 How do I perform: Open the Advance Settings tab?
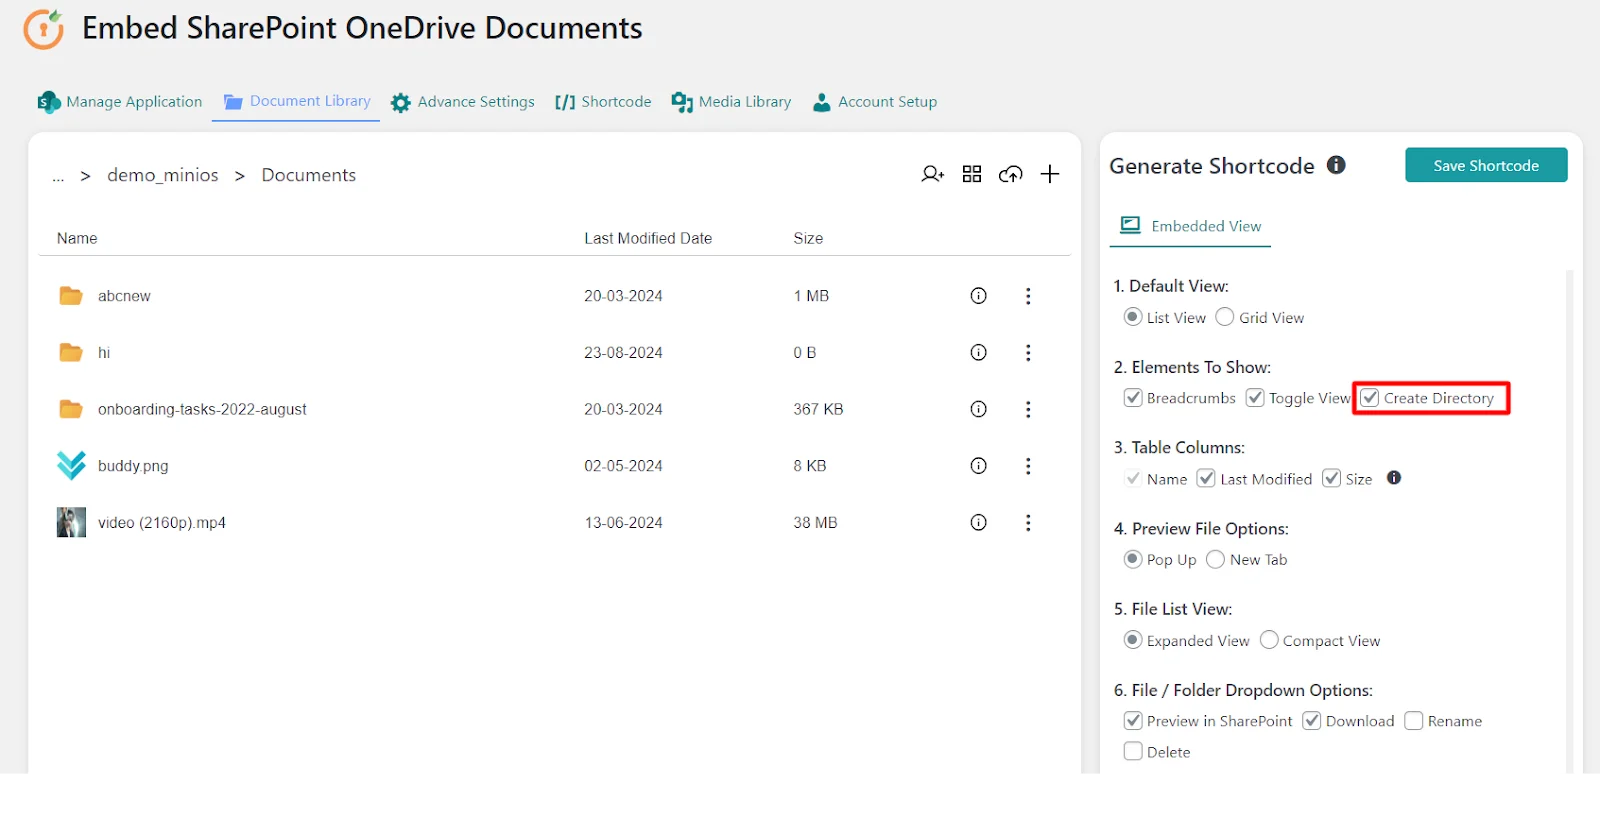tap(463, 102)
